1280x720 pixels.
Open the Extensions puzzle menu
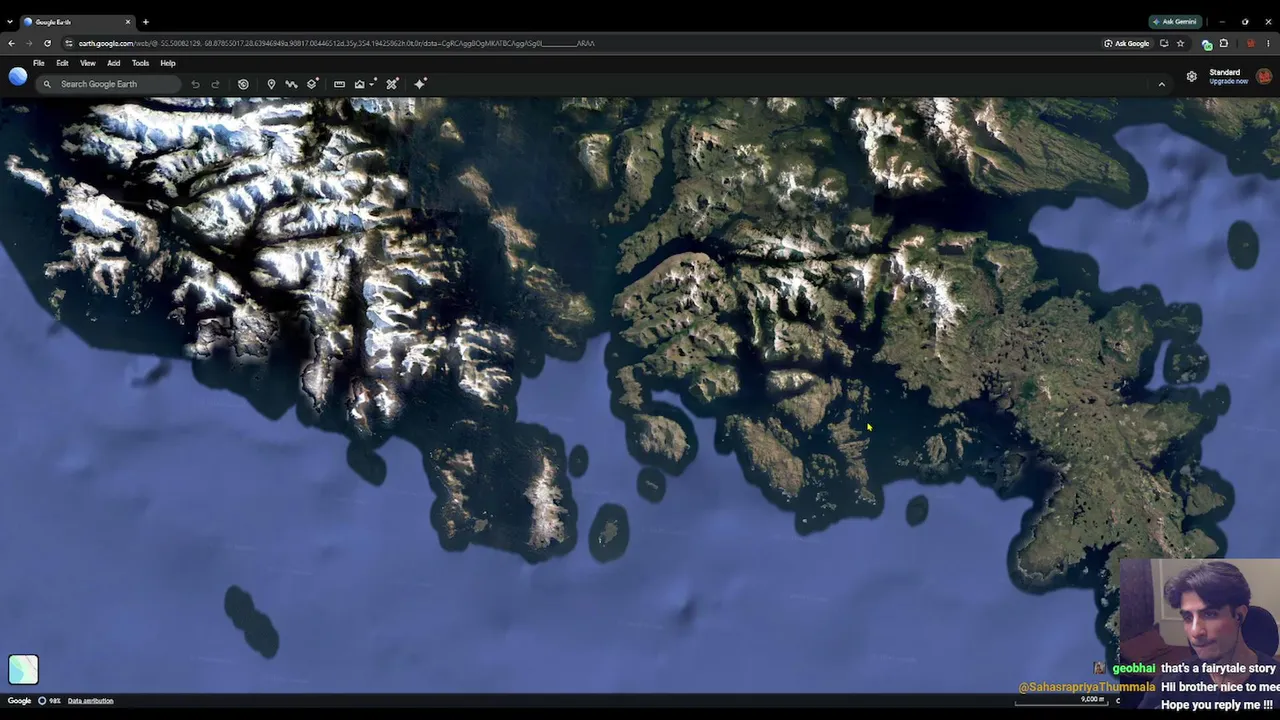click(x=1224, y=43)
